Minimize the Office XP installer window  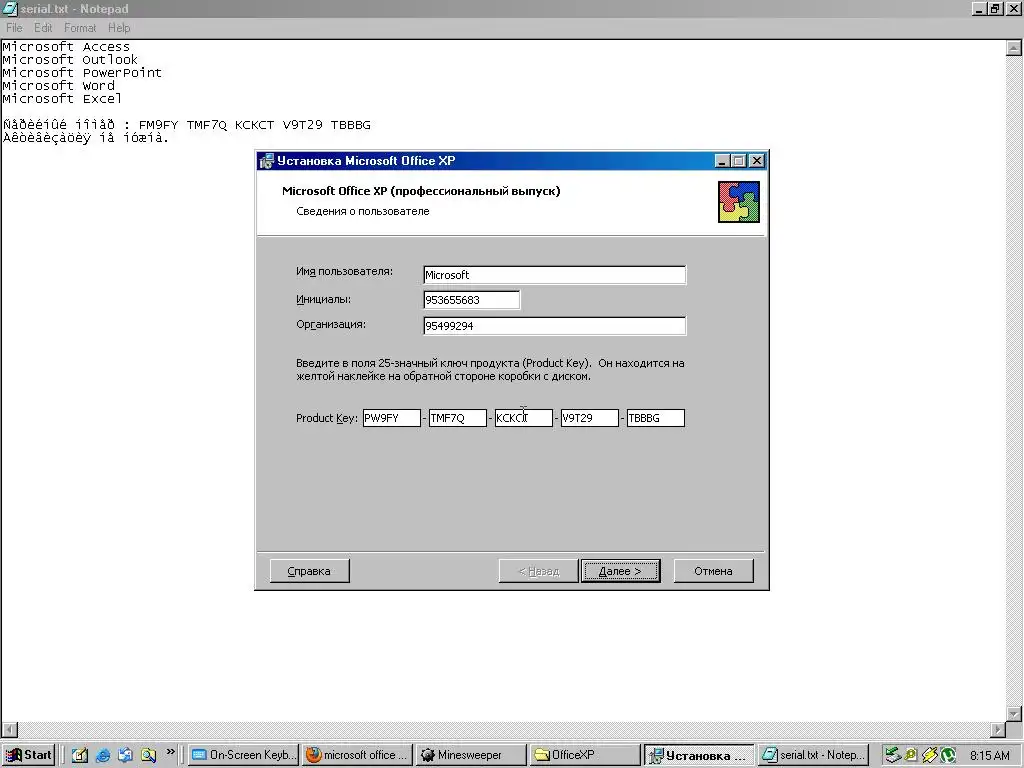[x=722, y=161]
